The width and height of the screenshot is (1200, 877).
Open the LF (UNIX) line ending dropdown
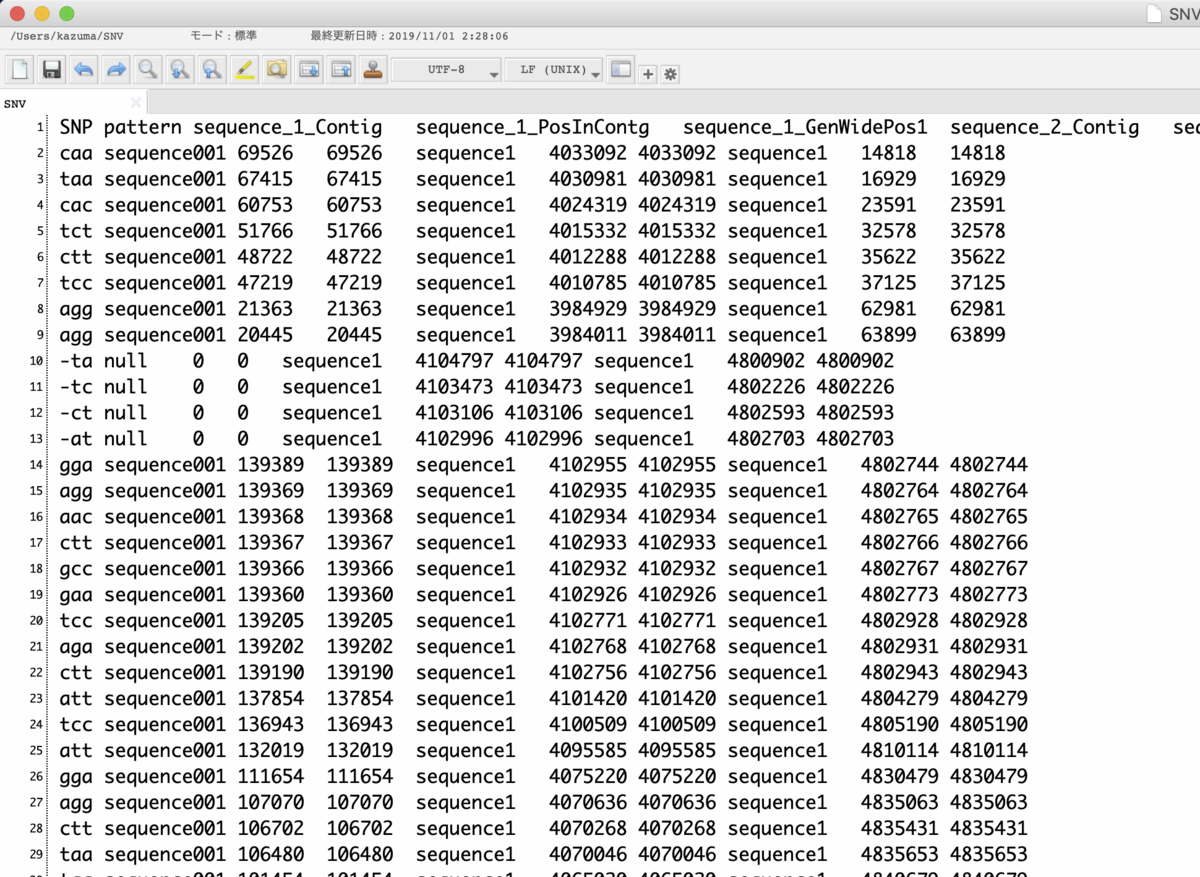[554, 71]
